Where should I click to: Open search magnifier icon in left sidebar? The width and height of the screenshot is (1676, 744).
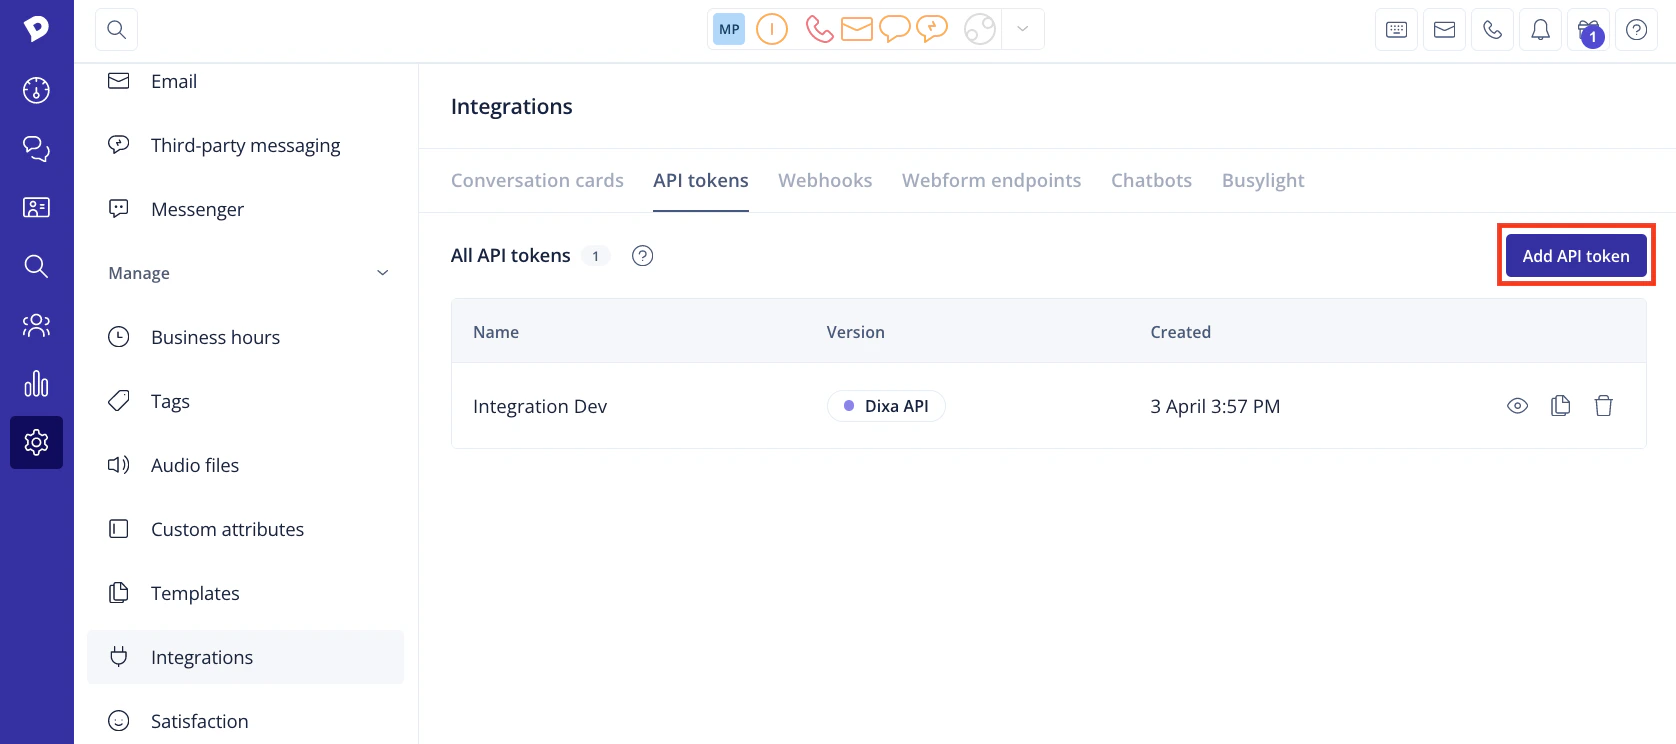[x=36, y=266]
